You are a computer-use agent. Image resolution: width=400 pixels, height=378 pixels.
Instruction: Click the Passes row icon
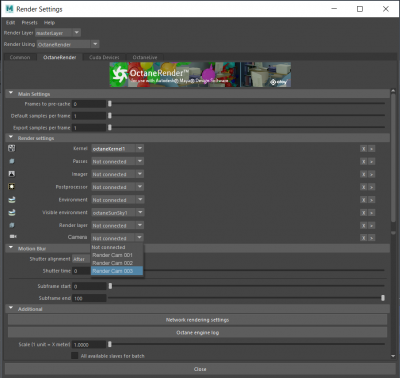tap(12, 161)
